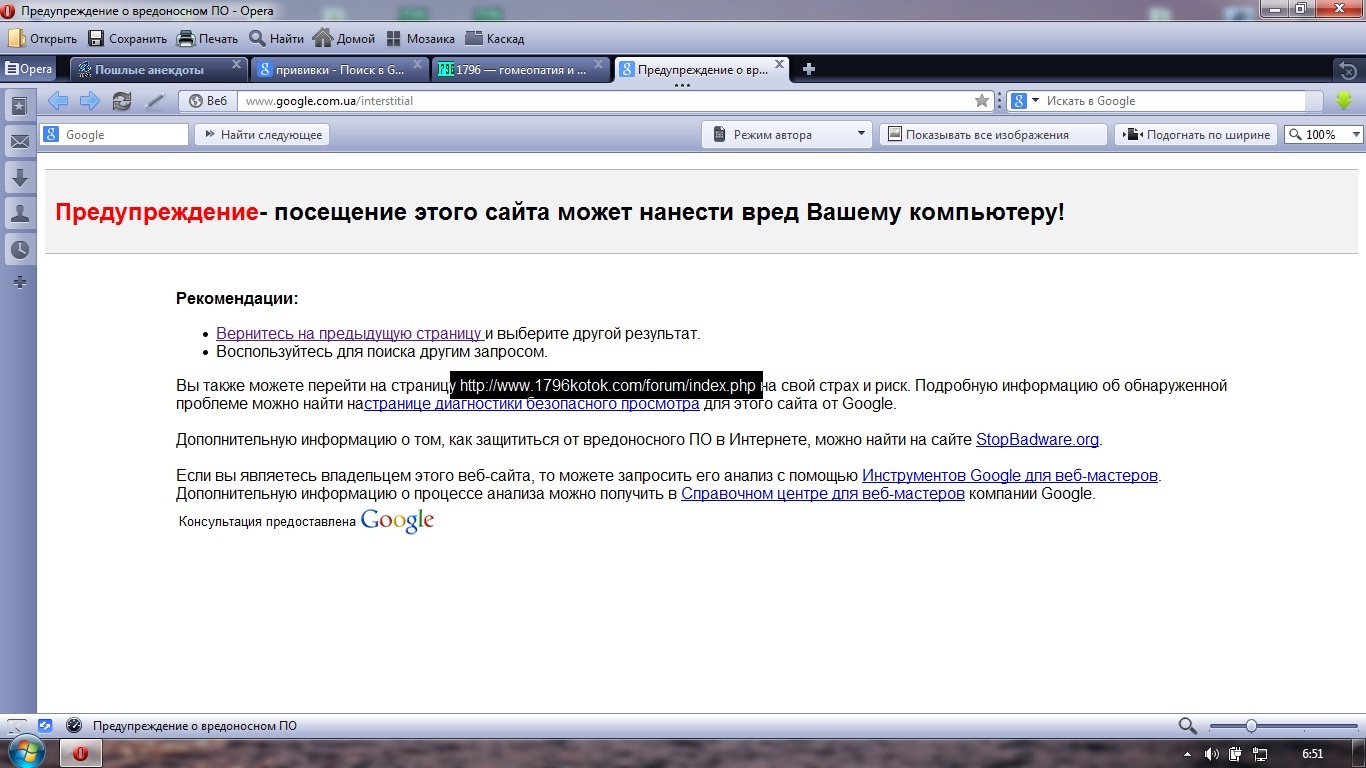Click the 'Веб' site info badge
Viewport: 1366px width, 768px height.
click(208, 101)
